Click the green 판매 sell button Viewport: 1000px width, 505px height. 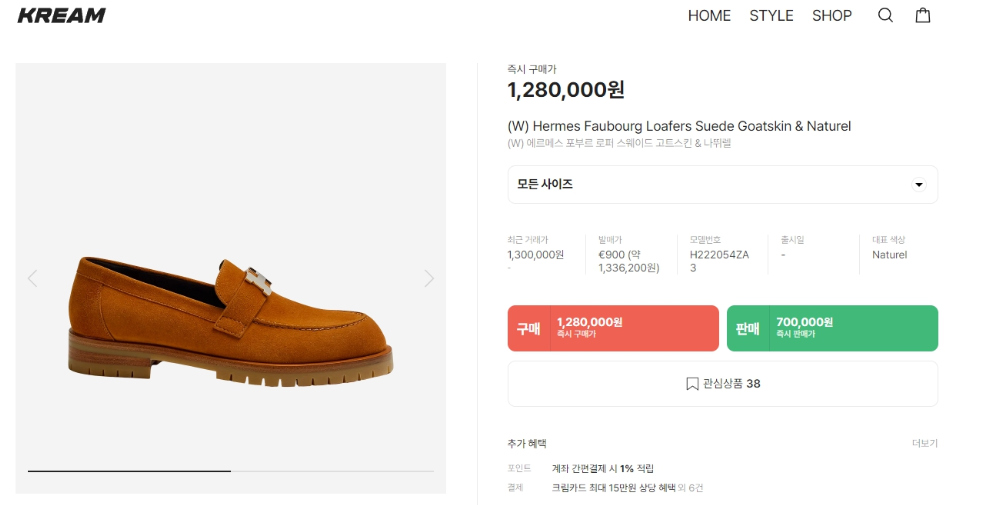(832, 328)
